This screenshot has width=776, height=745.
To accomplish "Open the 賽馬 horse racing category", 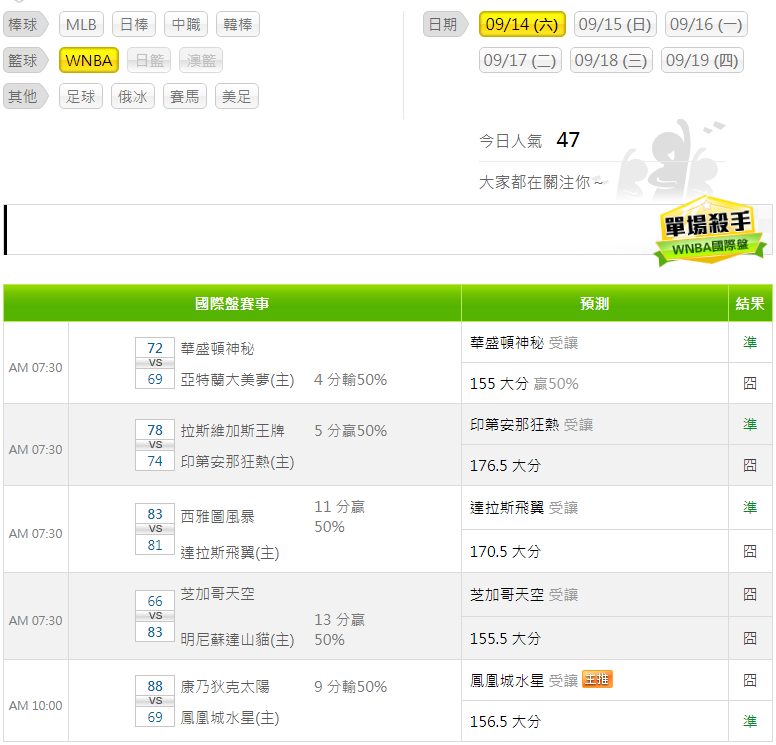I will (184, 97).
